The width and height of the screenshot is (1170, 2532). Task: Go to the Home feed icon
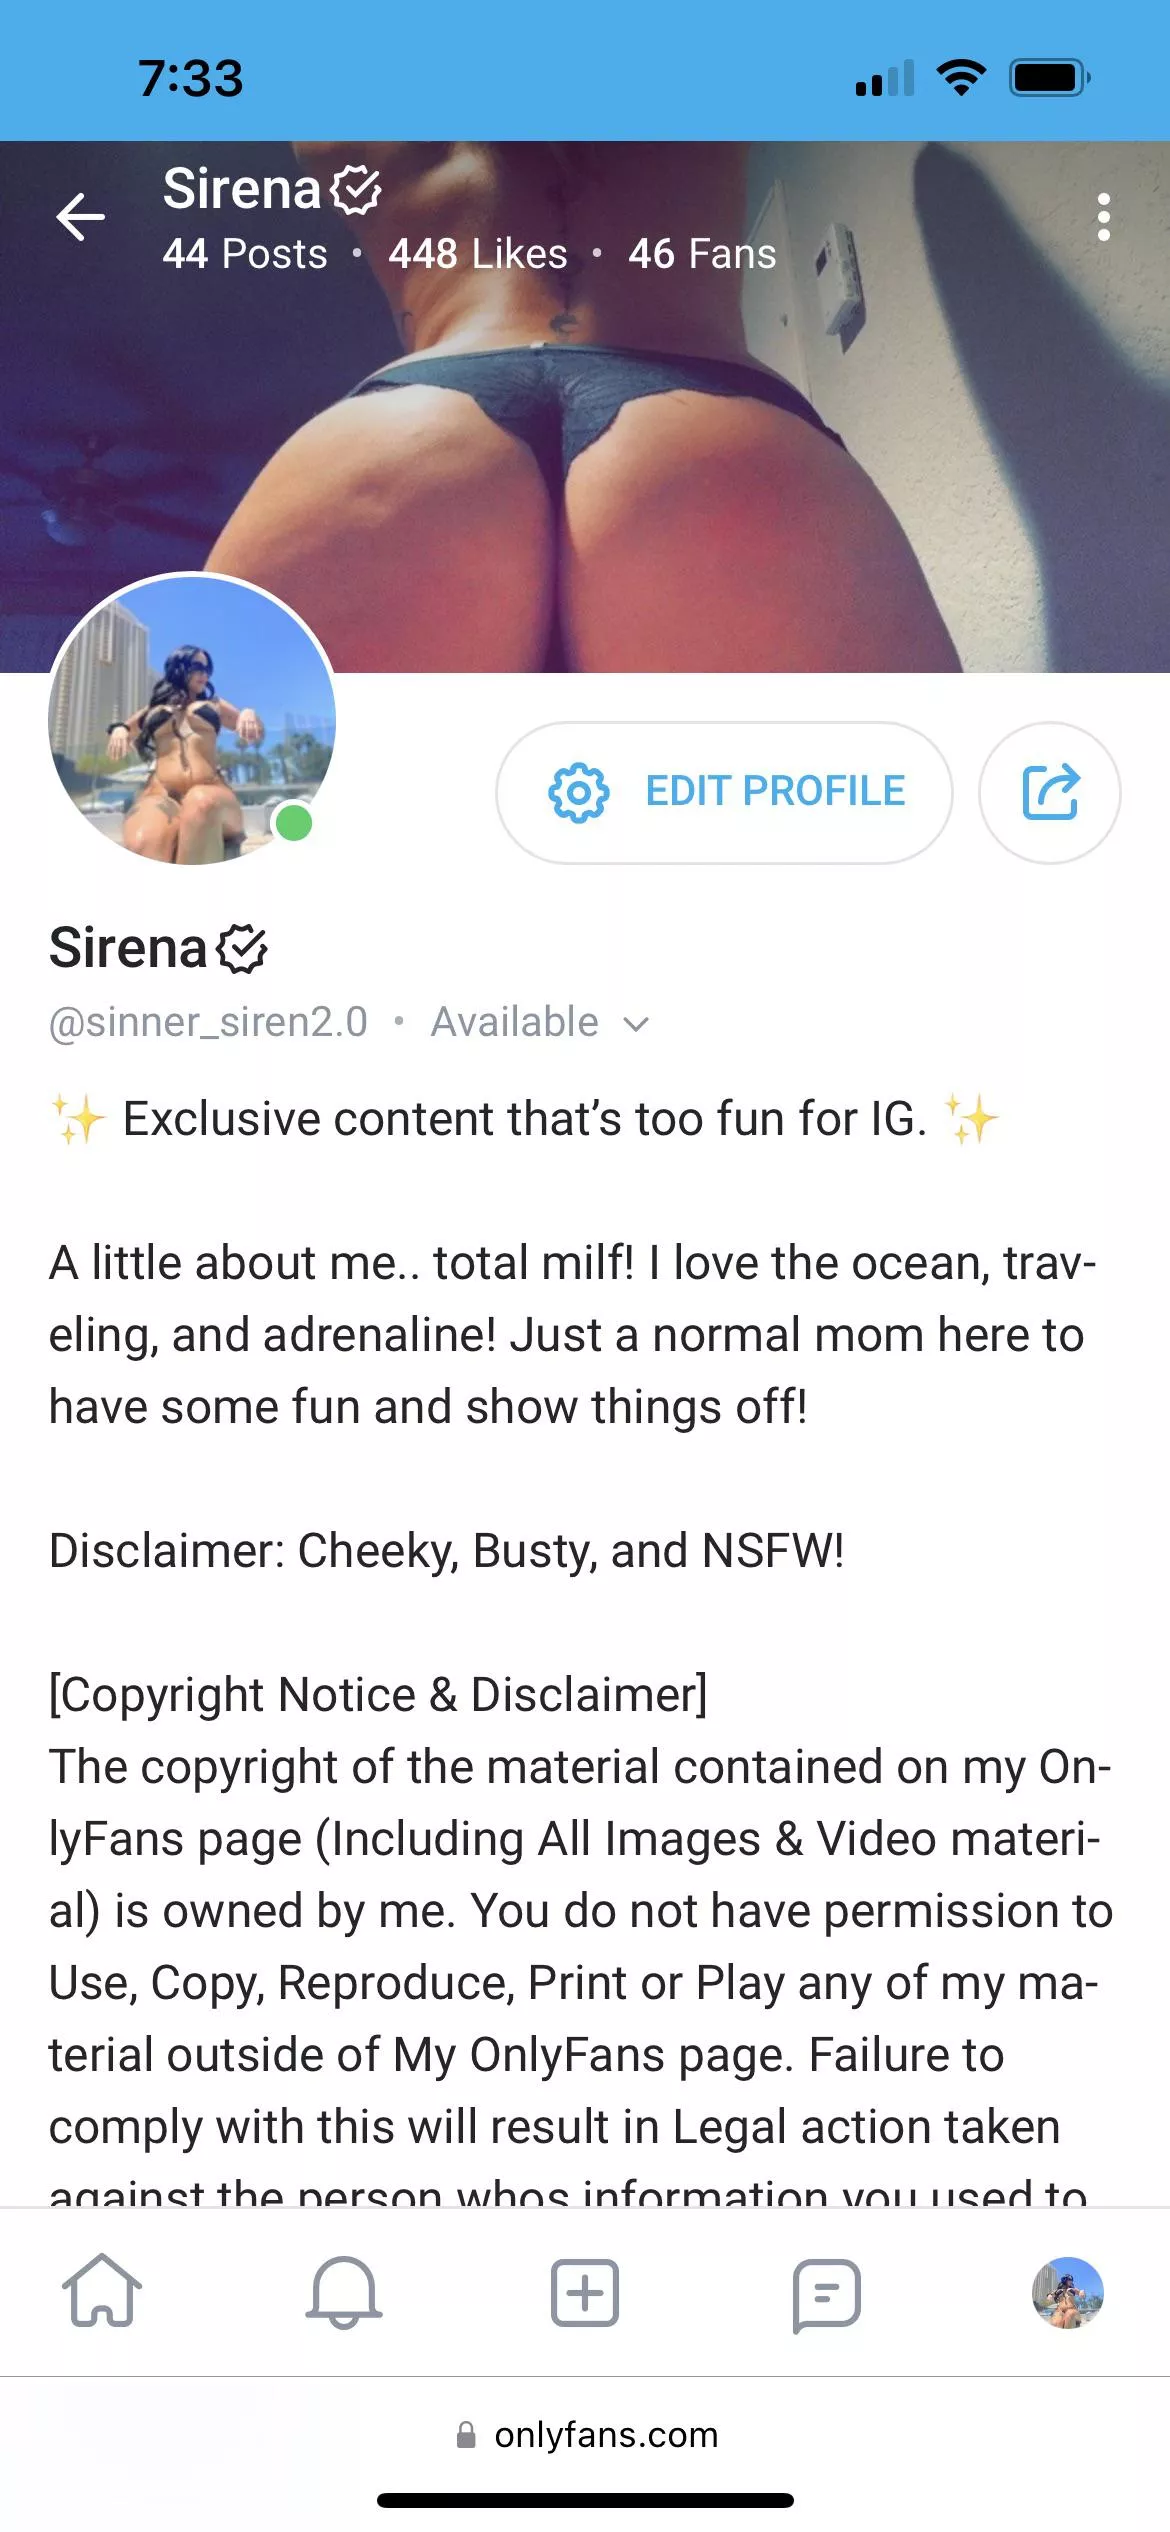tap(102, 2291)
